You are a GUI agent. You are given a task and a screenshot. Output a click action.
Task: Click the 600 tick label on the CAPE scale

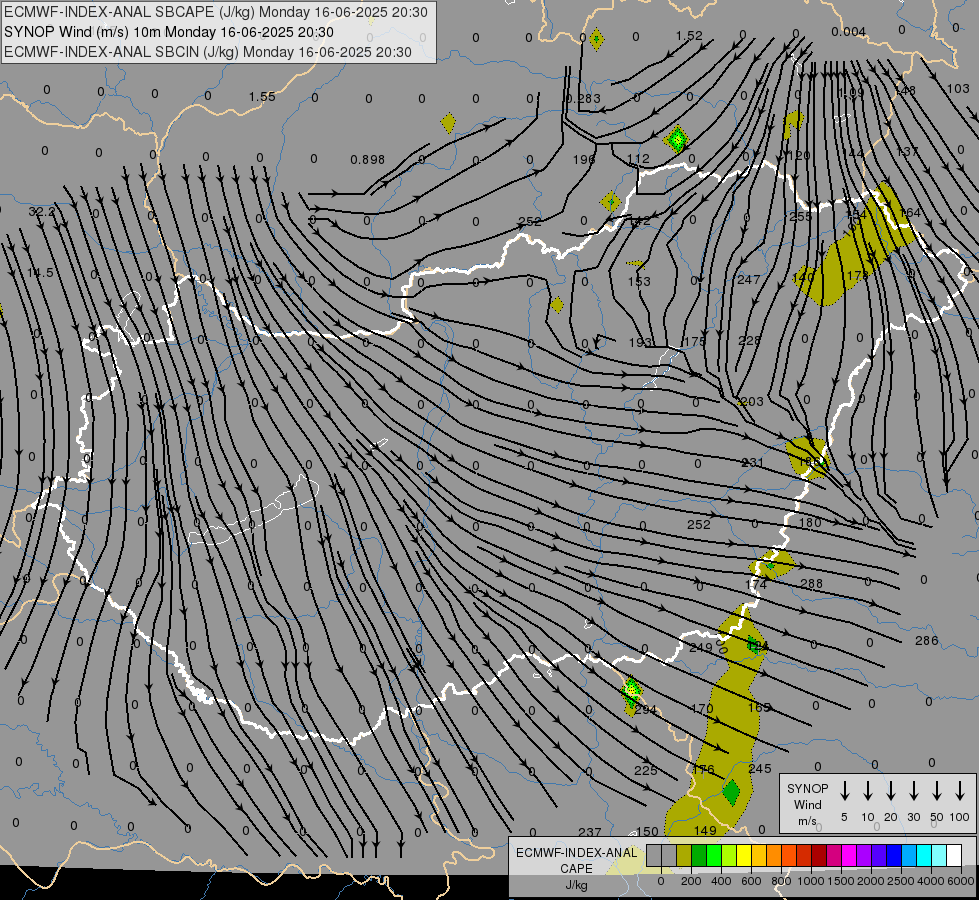(x=751, y=881)
